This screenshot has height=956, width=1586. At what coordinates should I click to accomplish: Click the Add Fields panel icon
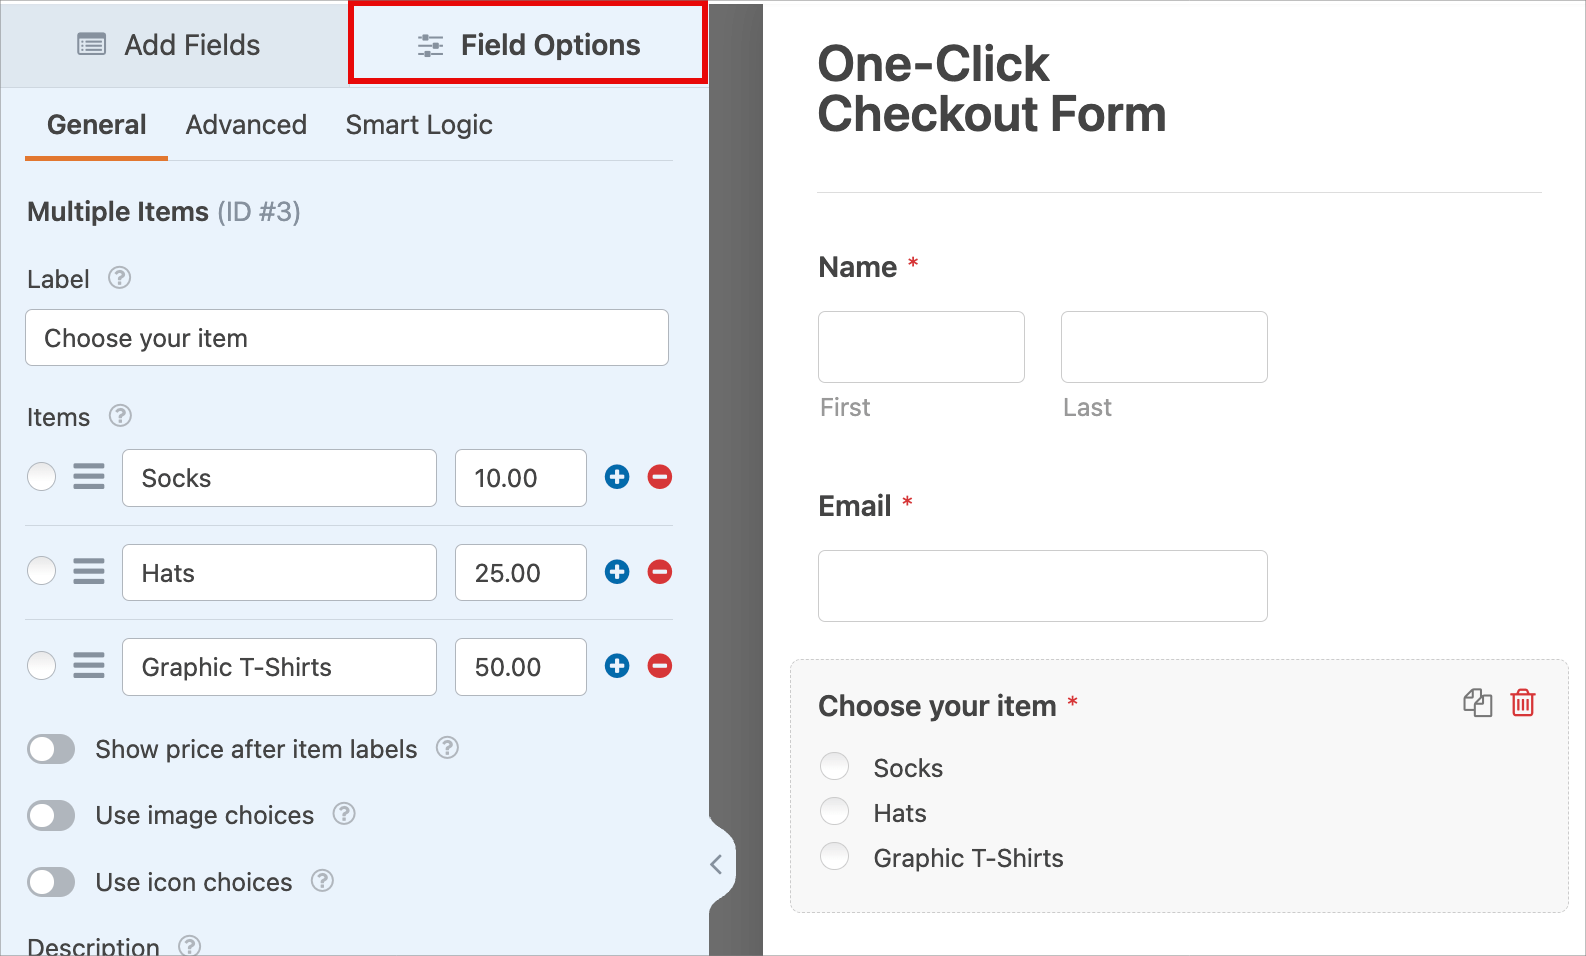[x=92, y=44]
